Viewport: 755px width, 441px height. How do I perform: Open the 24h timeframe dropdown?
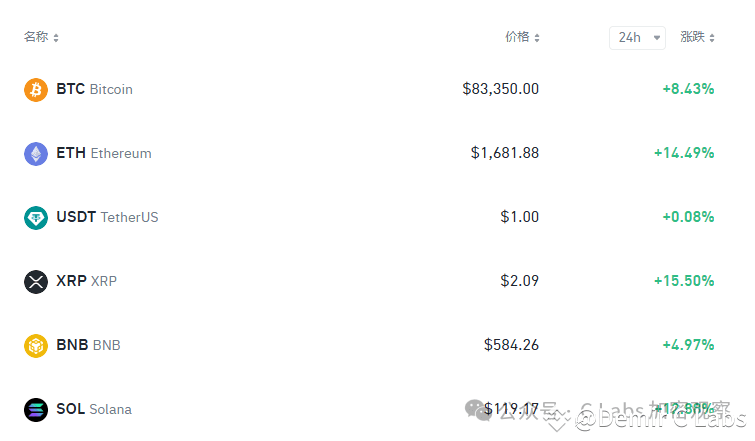[637, 38]
